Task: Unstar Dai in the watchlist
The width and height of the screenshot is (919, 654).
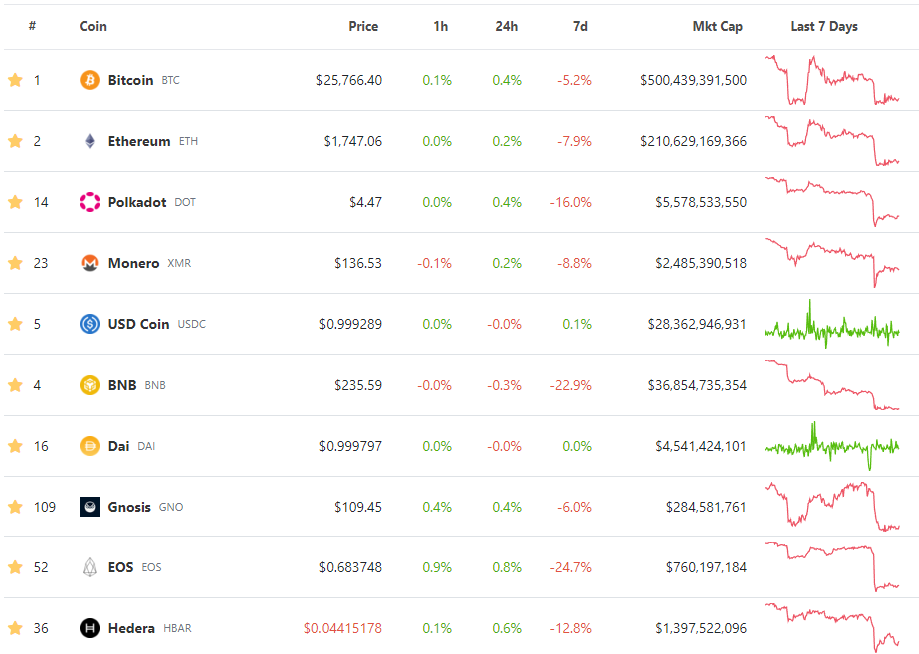Action: [15, 446]
